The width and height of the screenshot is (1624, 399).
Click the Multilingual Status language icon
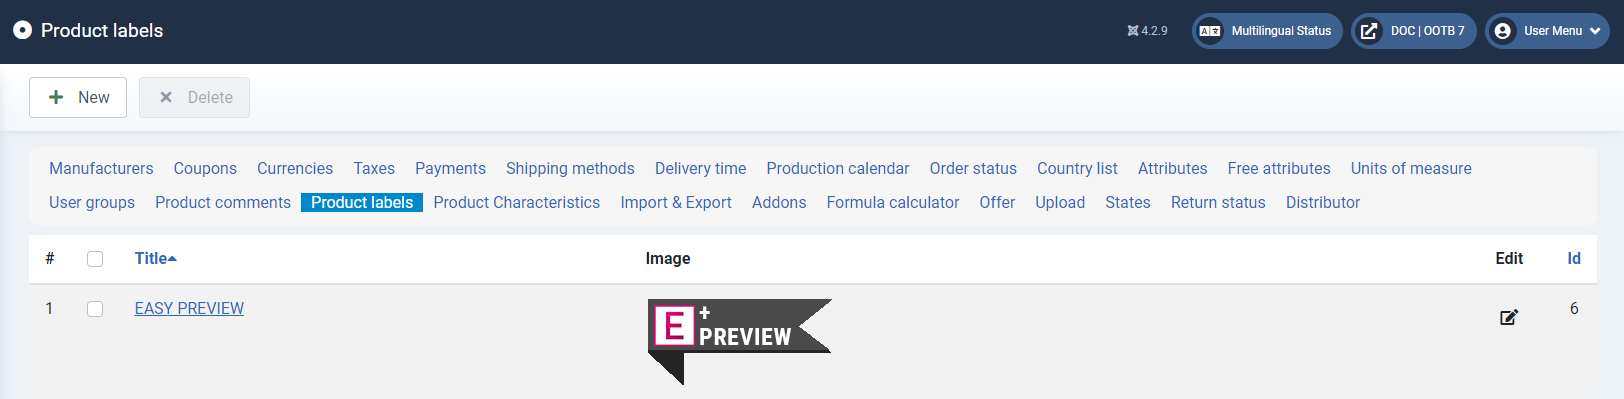click(x=1210, y=31)
